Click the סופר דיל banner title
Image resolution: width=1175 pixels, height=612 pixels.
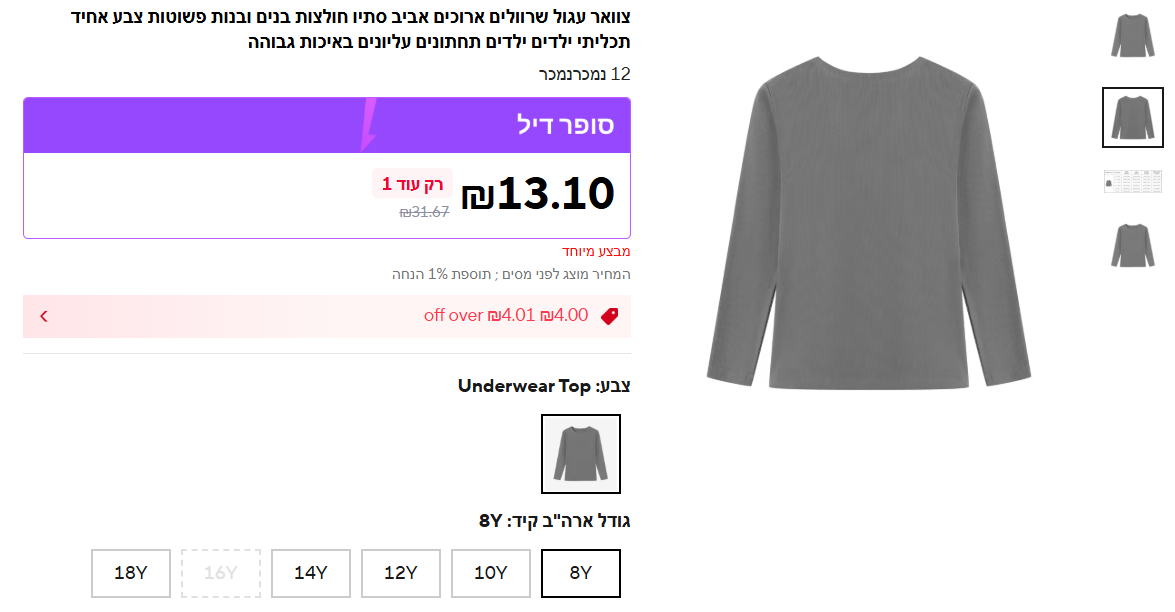click(x=565, y=125)
